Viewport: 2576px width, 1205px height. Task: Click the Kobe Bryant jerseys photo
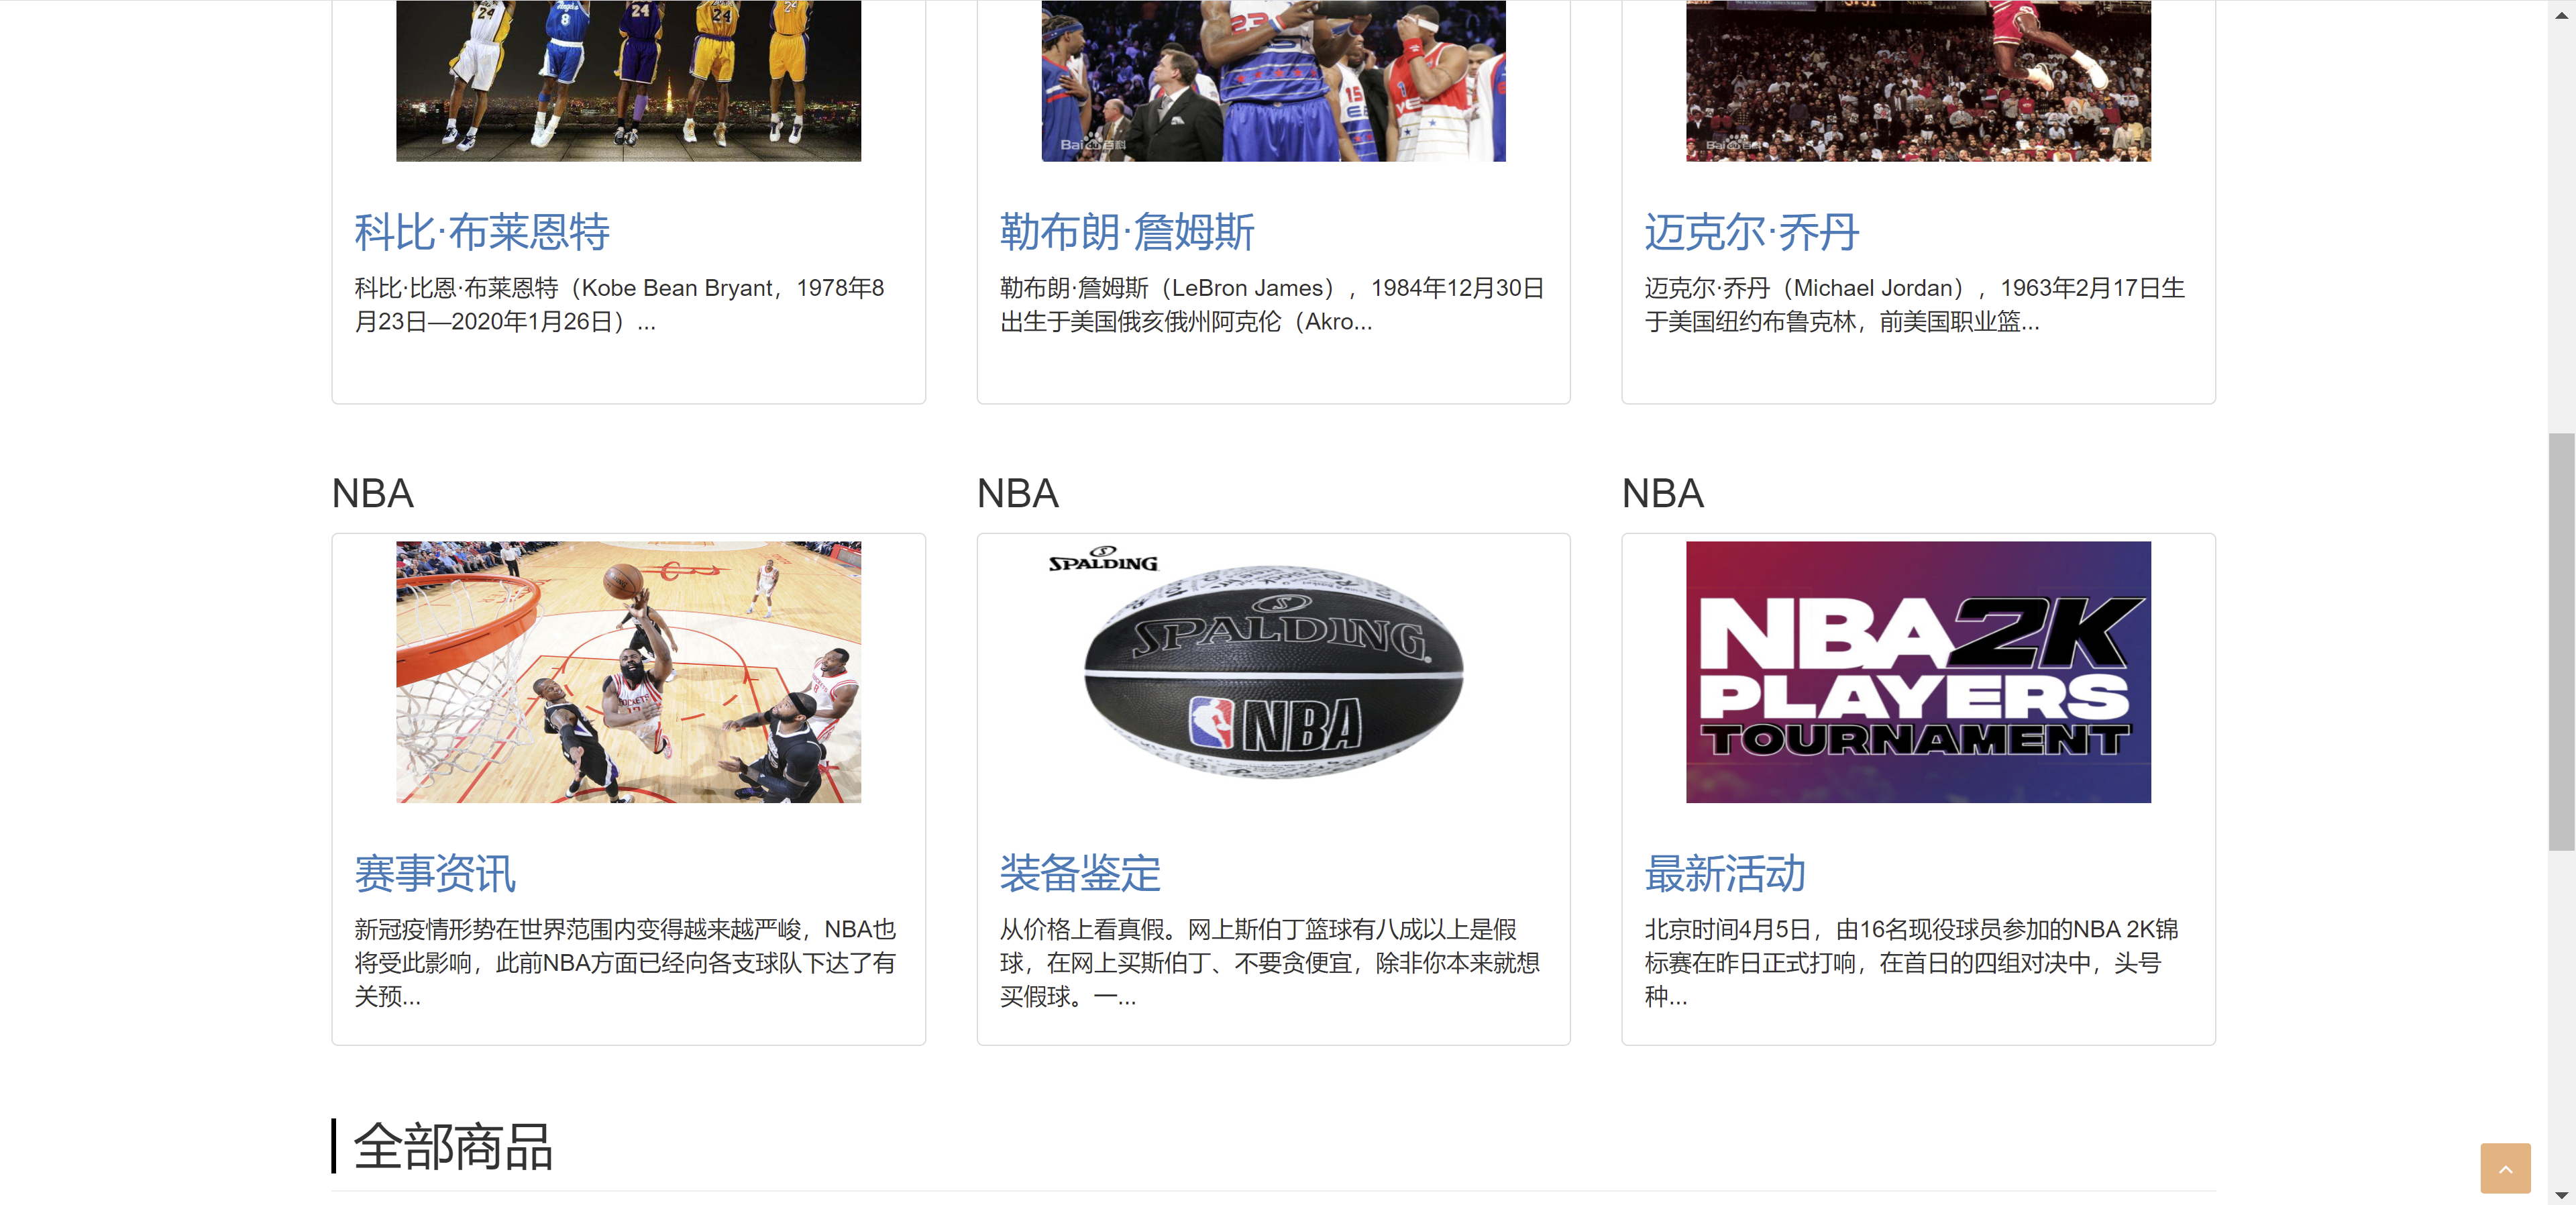[x=628, y=80]
